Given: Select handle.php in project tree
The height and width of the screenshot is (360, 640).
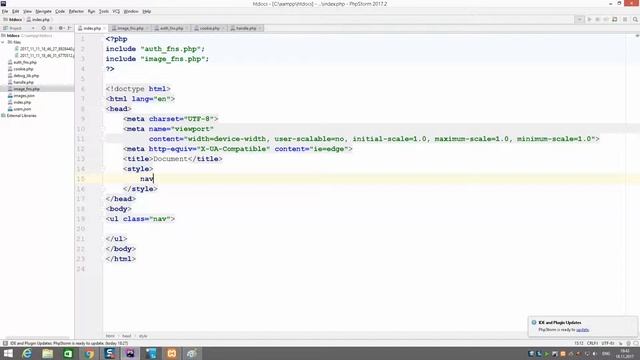Looking at the screenshot, I should click(23, 82).
